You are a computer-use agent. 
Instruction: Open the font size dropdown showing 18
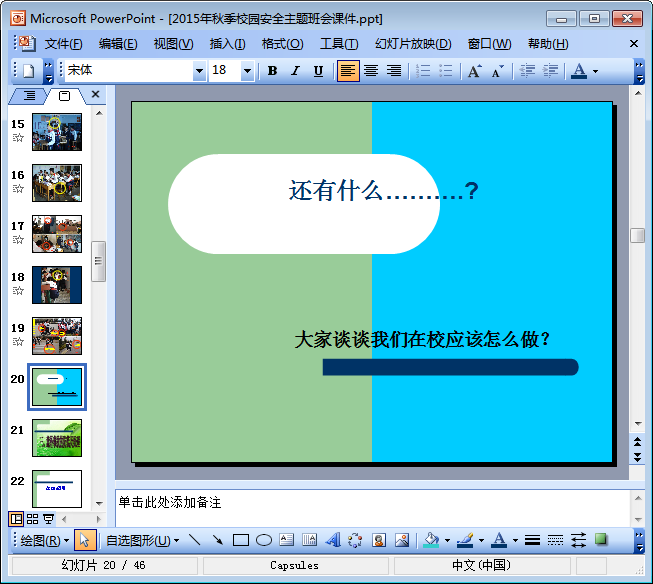(x=247, y=71)
